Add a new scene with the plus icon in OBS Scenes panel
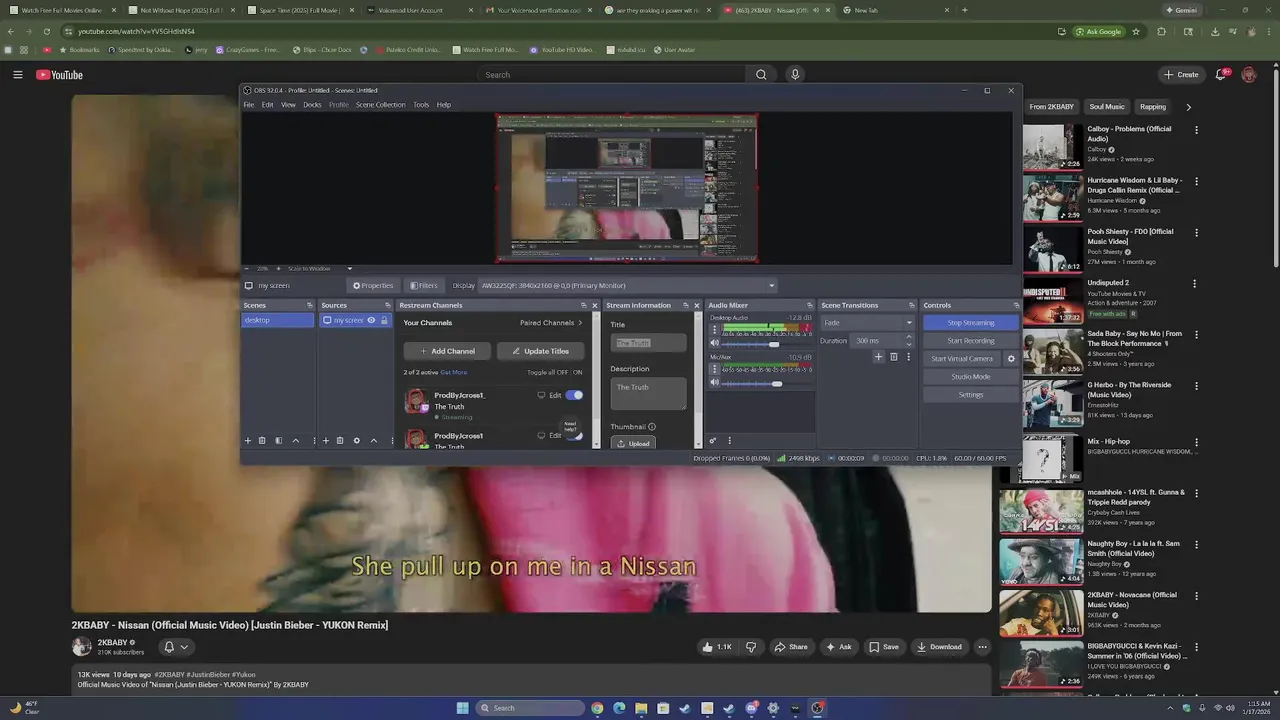Image resolution: width=1280 pixels, height=720 pixels. pyautogui.click(x=248, y=440)
